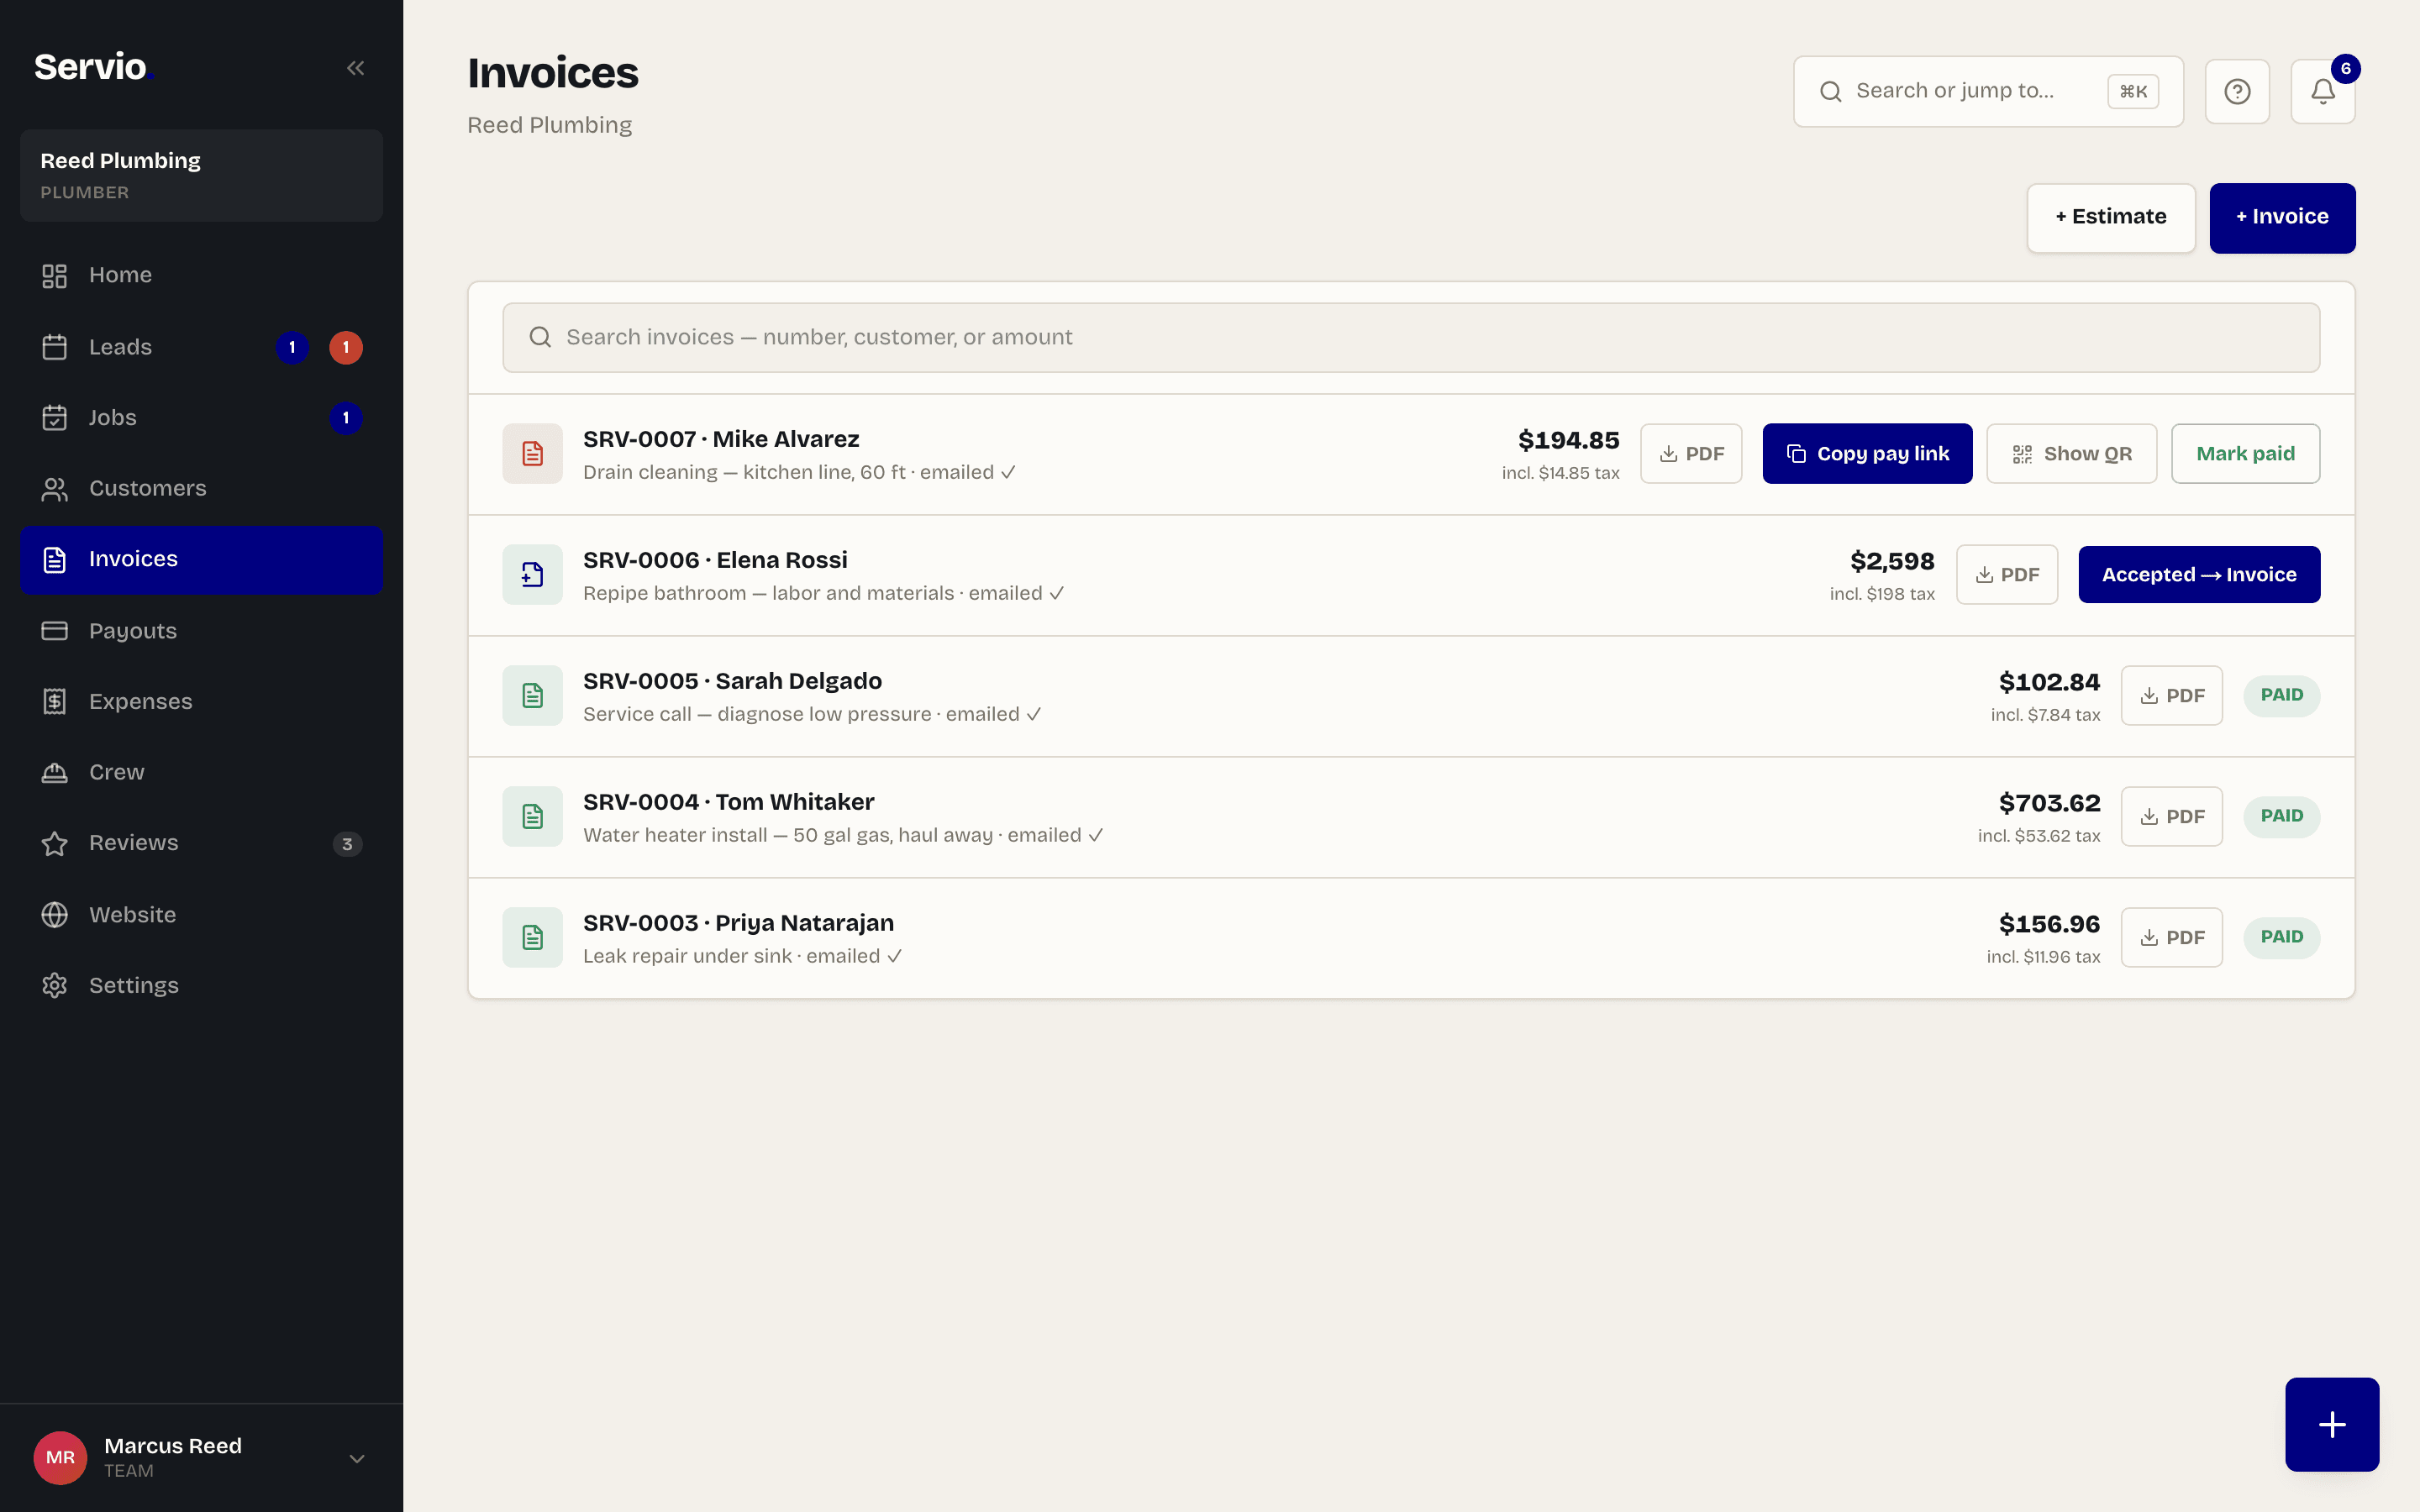Screen dimensions: 2420x1512
Task: Open Settings in sidebar
Action: 201,986
